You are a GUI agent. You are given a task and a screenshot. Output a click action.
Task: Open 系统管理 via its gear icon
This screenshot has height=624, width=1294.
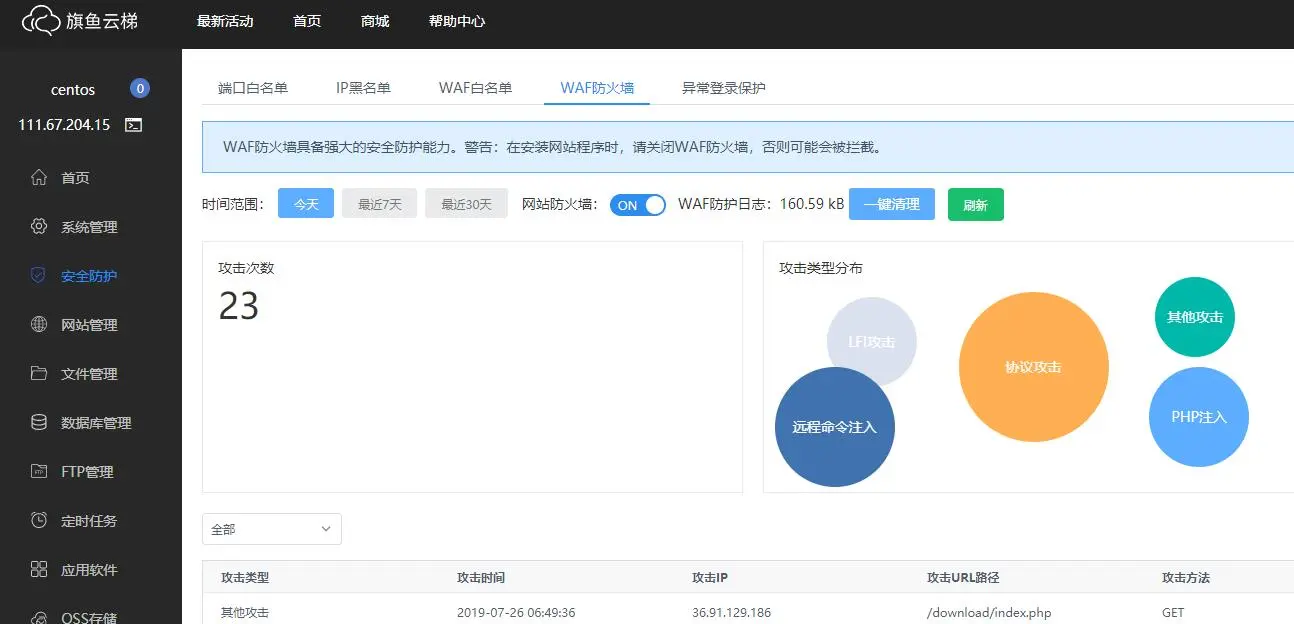[x=39, y=227]
